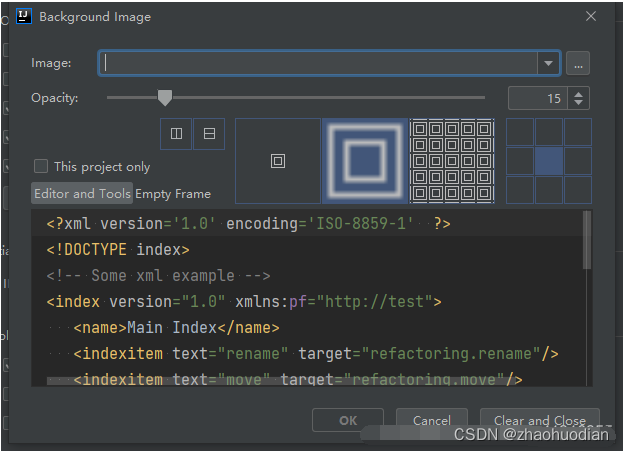Select the middle-left anchor grid cell
Viewport: 624px width, 451px height.
click(520, 161)
